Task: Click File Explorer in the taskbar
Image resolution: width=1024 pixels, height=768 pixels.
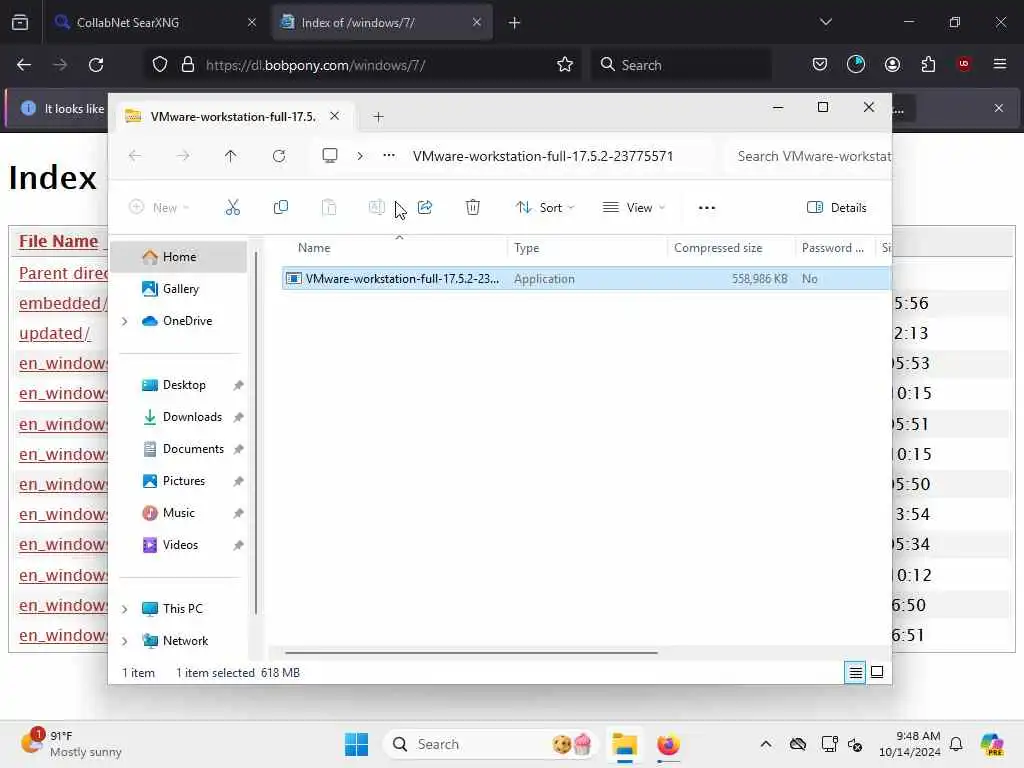Action: coord(624,744)
